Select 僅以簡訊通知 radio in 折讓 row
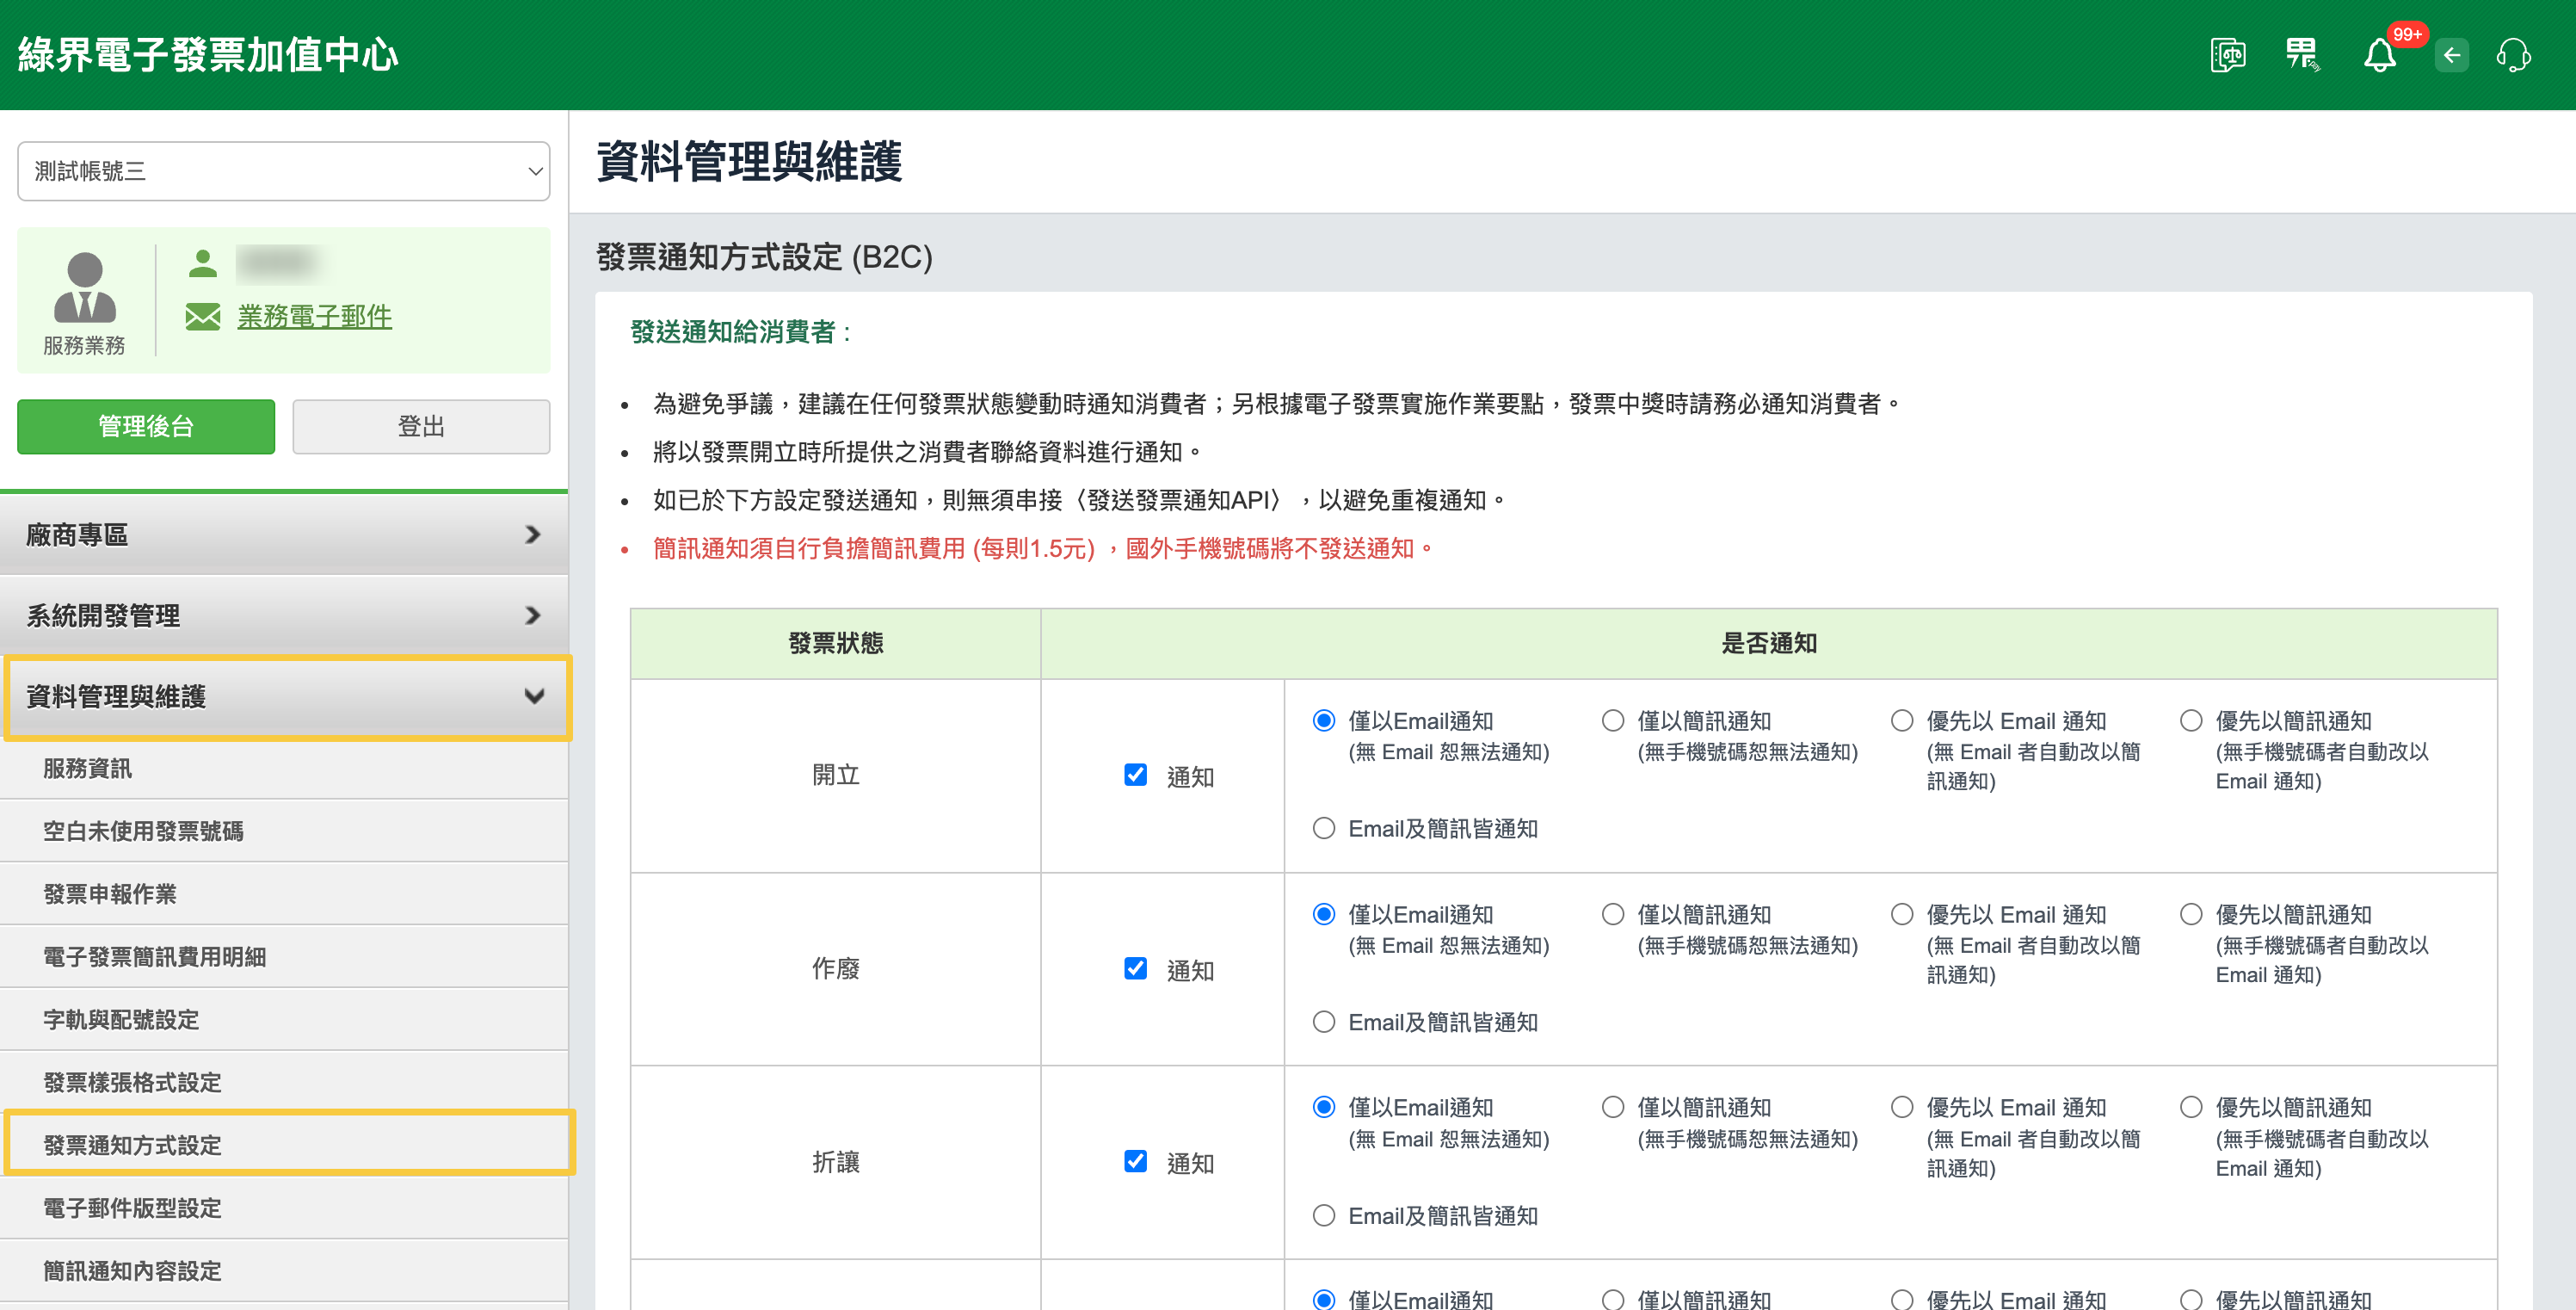Screen dimensions: 2576x1310 1612,1106
